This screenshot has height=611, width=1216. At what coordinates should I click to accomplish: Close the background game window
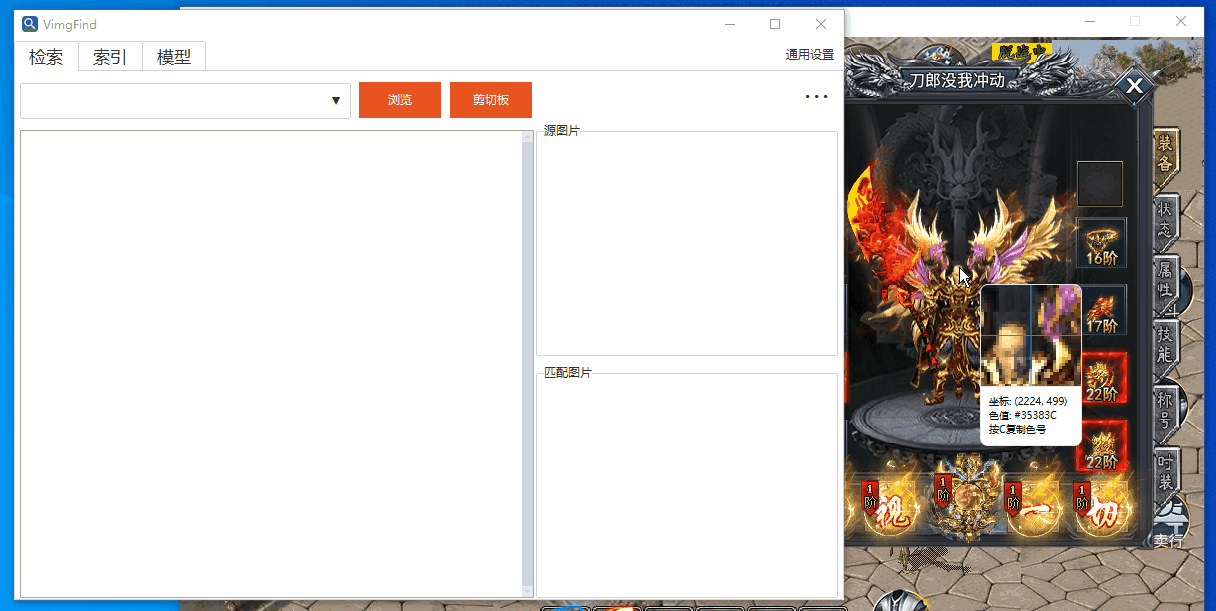tap(1181, 21)
